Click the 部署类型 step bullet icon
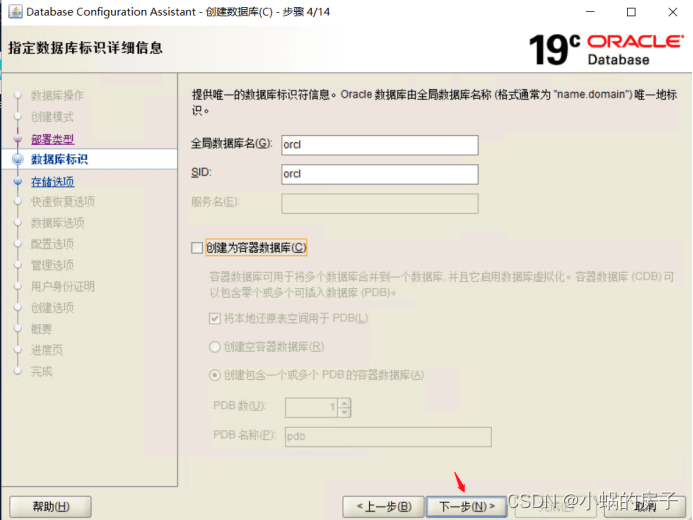This screenshot has width=693, height=520. (18, 139)
